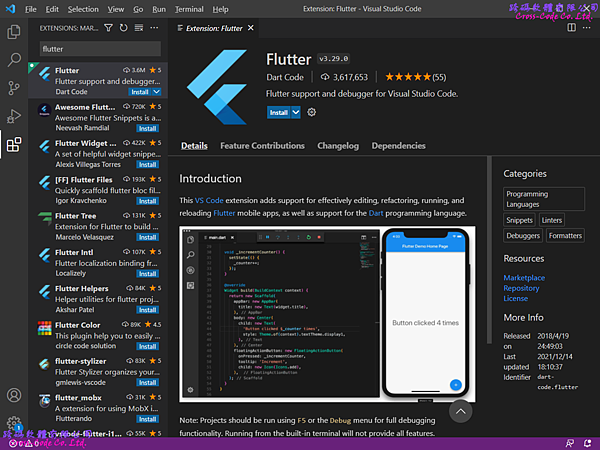Open extensions panel more actions menu
The width and height of the screenshot is (600, 450).
[x=154, y=28]
